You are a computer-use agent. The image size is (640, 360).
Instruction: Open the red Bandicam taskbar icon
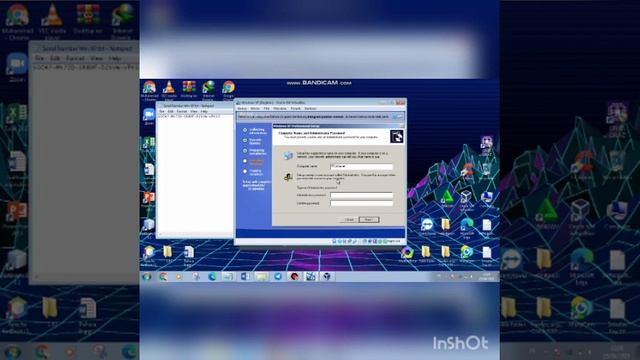(x=294, y=277)
